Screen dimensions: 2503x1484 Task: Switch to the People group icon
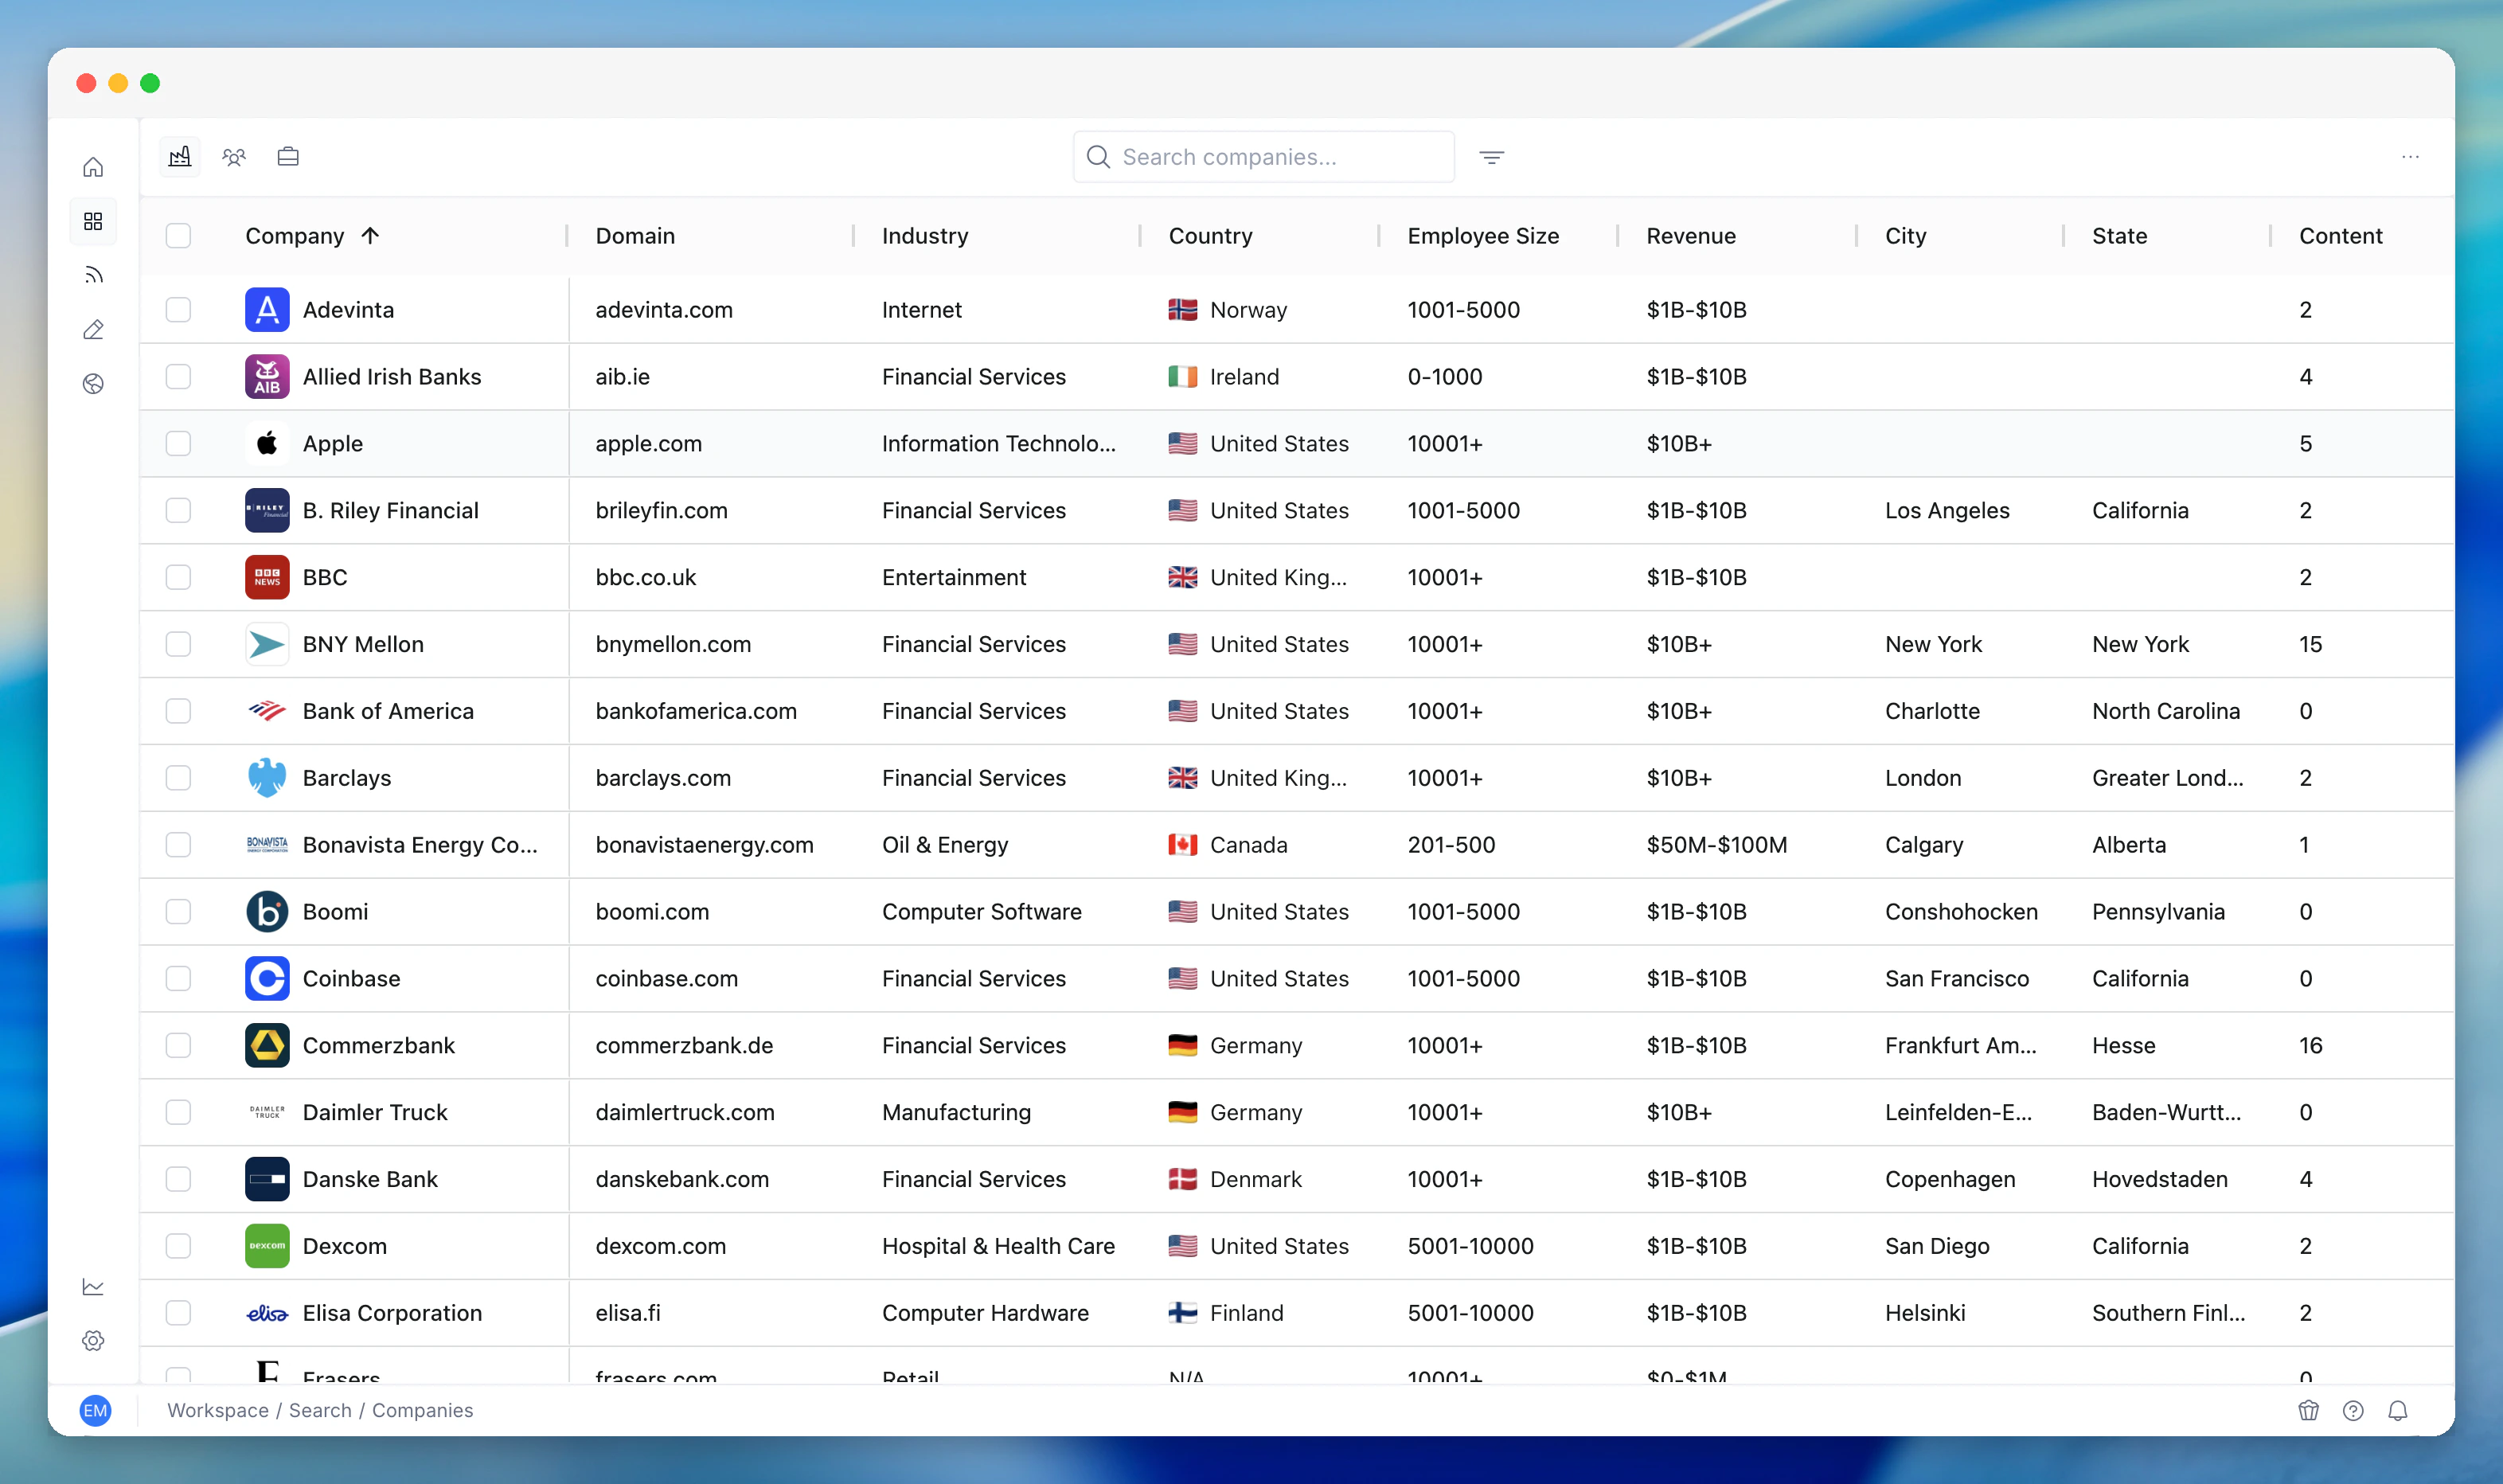(x=234, y=157)
